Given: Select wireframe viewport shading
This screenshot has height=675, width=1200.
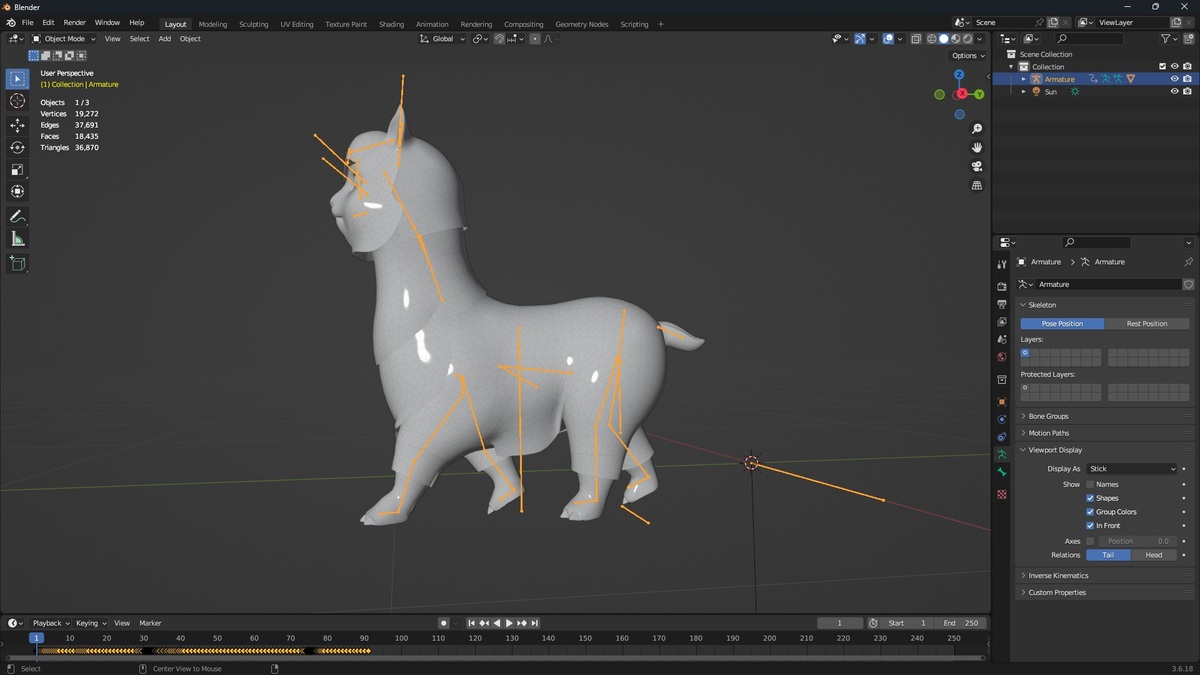Looking at the screenshot, I should [x=931, y=39].
